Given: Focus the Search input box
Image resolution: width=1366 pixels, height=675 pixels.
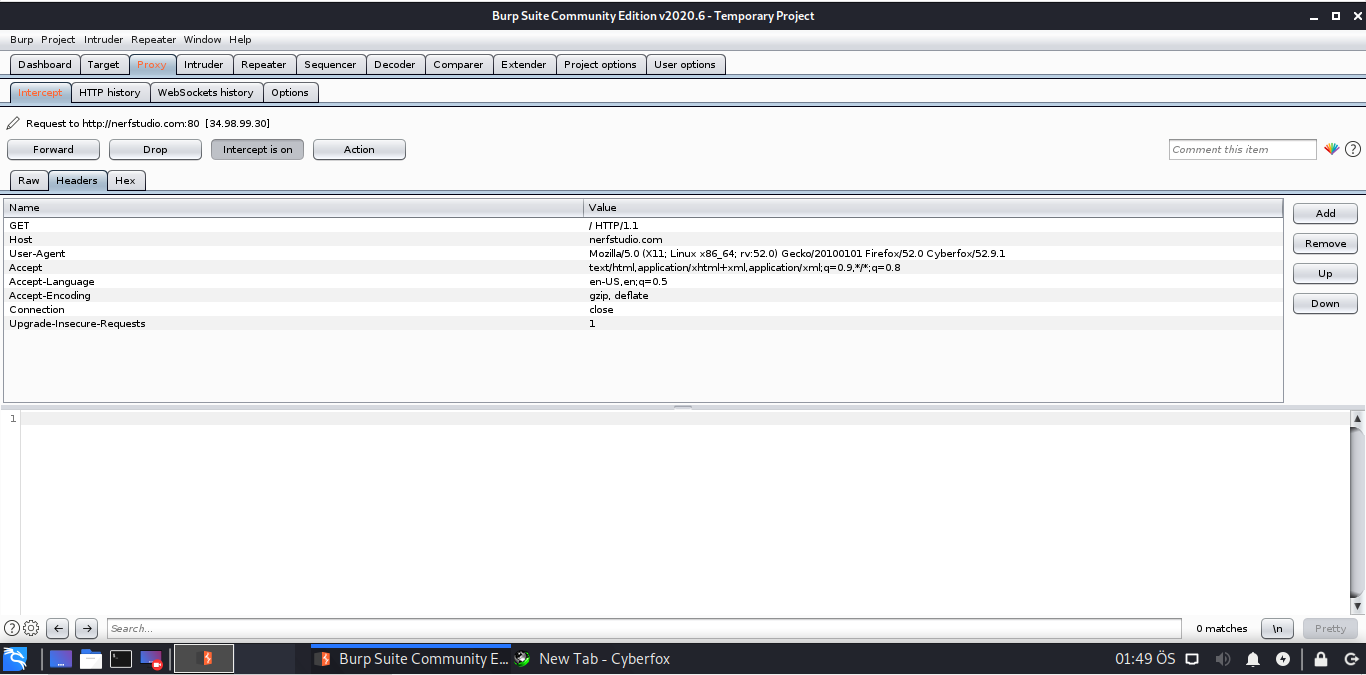Looking at the screenshot, I should point(644,628).
